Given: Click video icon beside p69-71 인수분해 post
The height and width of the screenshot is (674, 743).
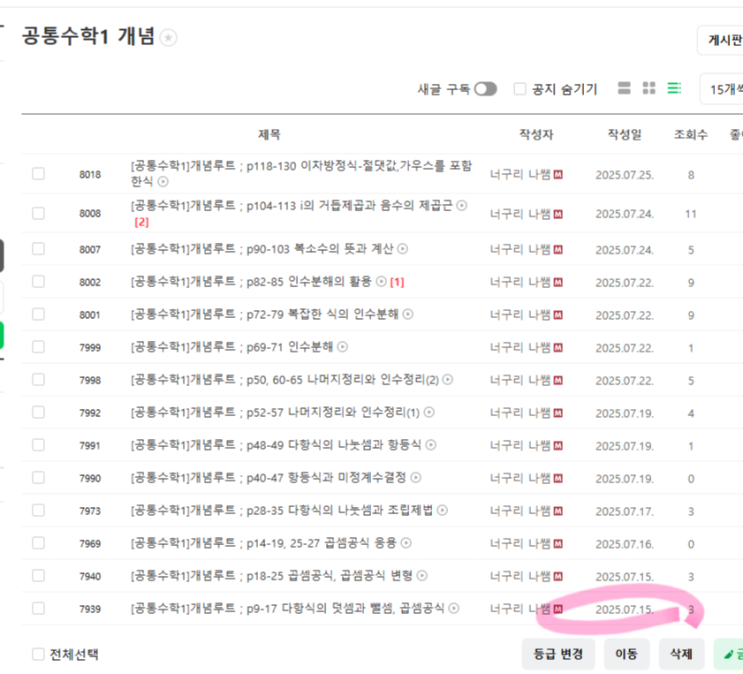Looking at the screenshot, I should click(343, 347).
